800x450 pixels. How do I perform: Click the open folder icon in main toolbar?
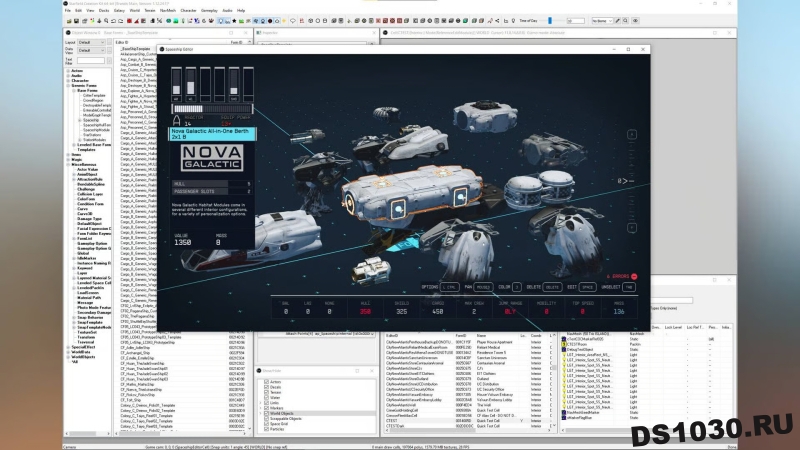click(69, 21)
